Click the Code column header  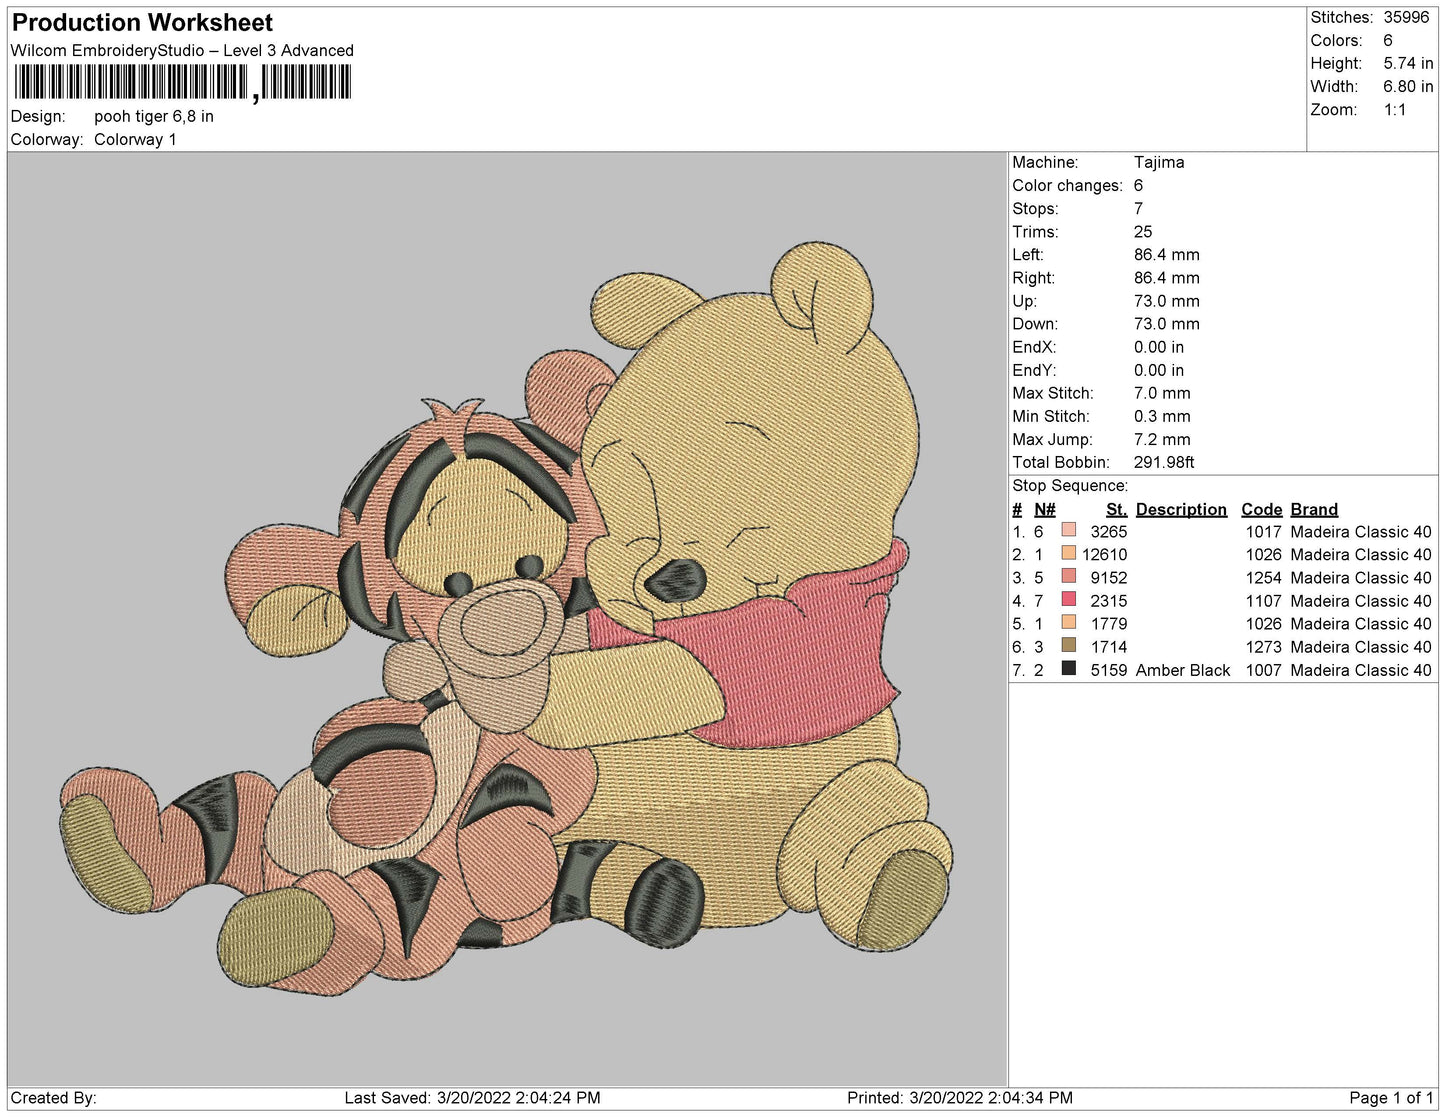click(x=1261, y=509)
